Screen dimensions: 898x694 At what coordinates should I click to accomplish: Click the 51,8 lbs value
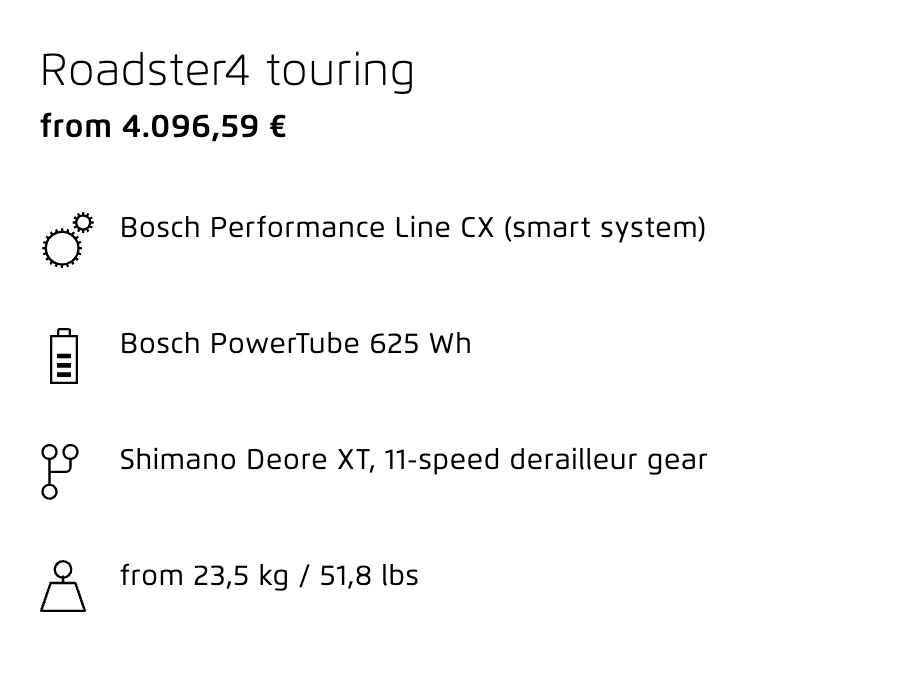[x=369, y=575]
